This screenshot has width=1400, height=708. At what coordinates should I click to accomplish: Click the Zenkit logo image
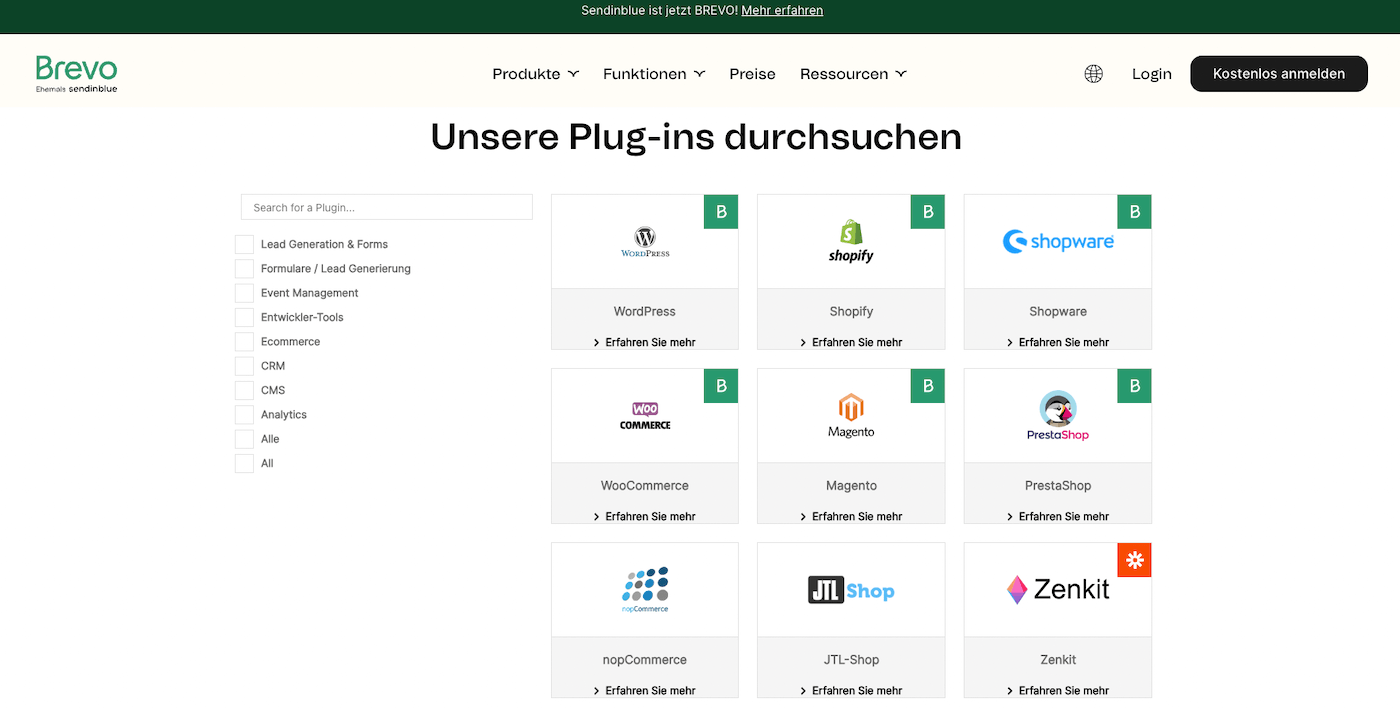click(x=1058, y=589)
